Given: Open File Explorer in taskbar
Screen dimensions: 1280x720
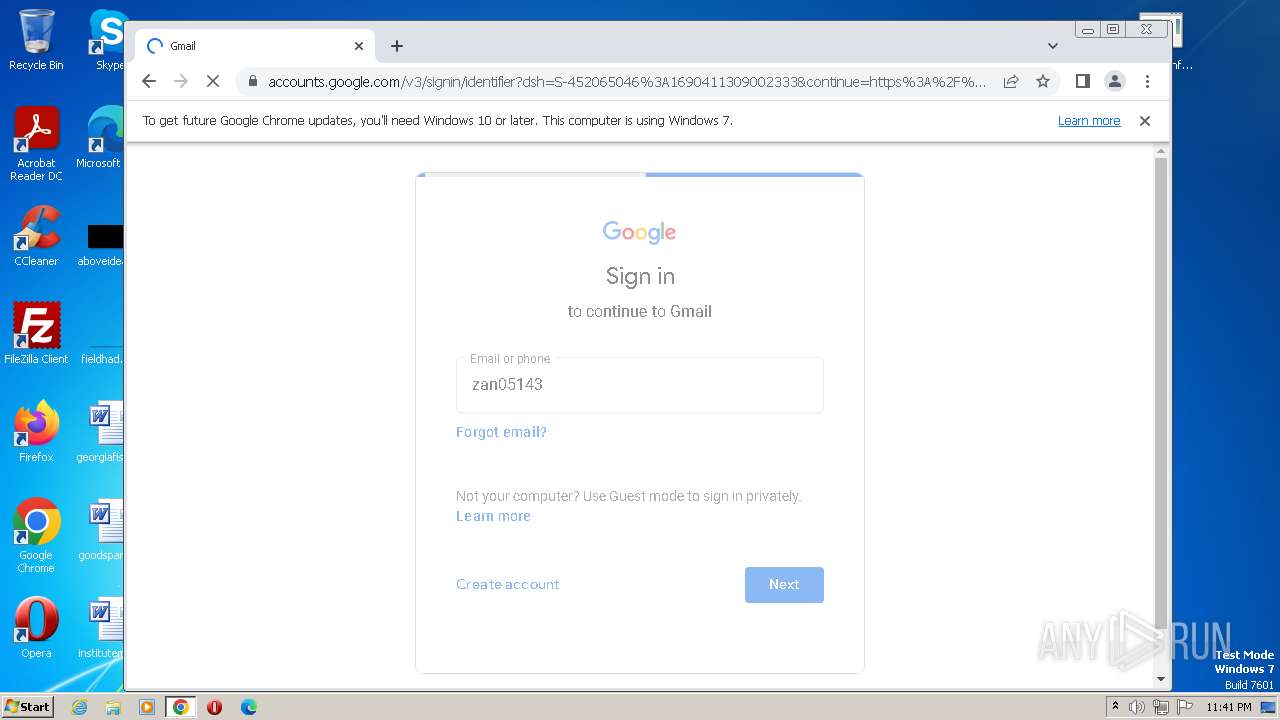Looking at the screenshot, I should pyautogui.click(x=113, y=707).
